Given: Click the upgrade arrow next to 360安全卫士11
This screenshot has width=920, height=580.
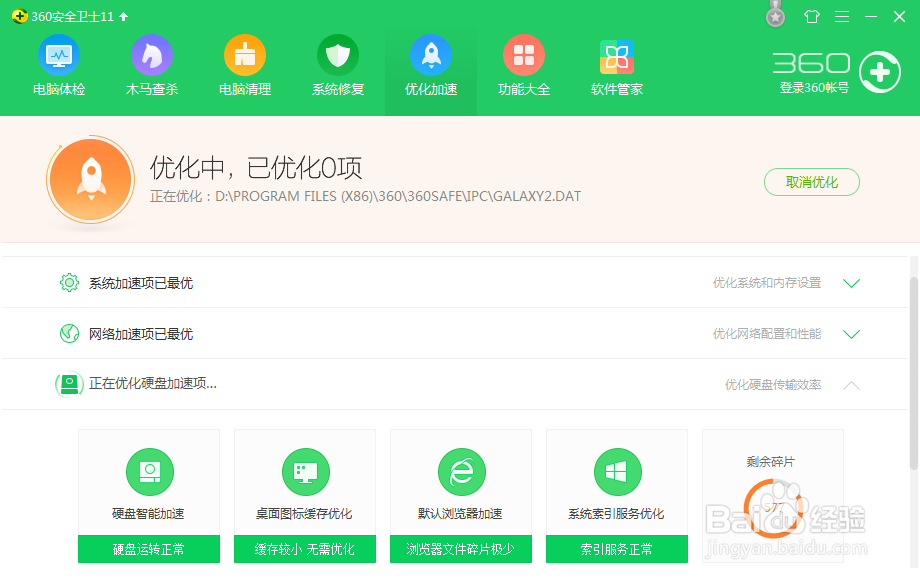Looking at the screenshot, I should 123,16.
